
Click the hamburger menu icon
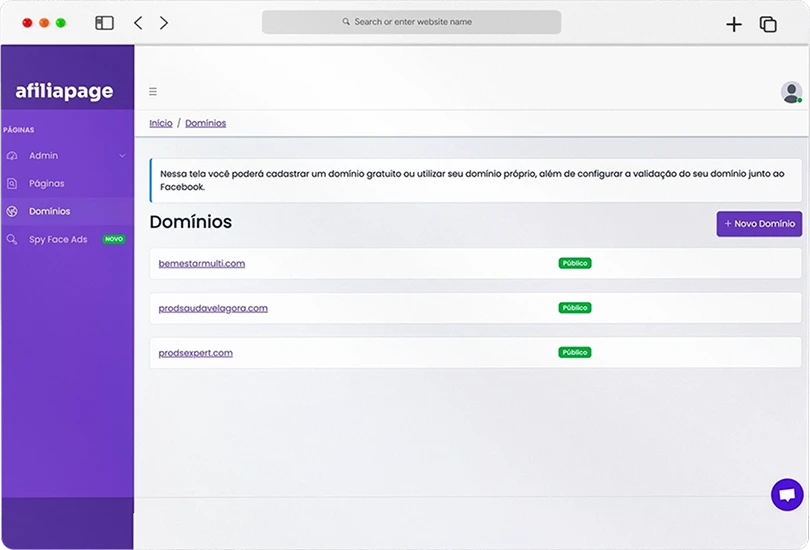point(153,92)
